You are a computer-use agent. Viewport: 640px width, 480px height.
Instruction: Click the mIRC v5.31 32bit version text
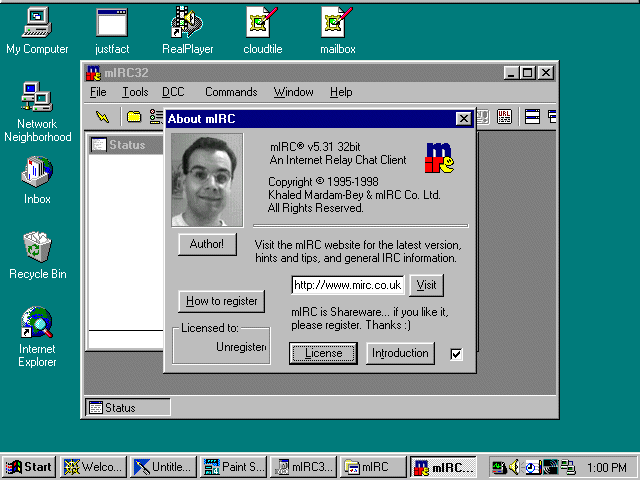[x=315, y=147]
